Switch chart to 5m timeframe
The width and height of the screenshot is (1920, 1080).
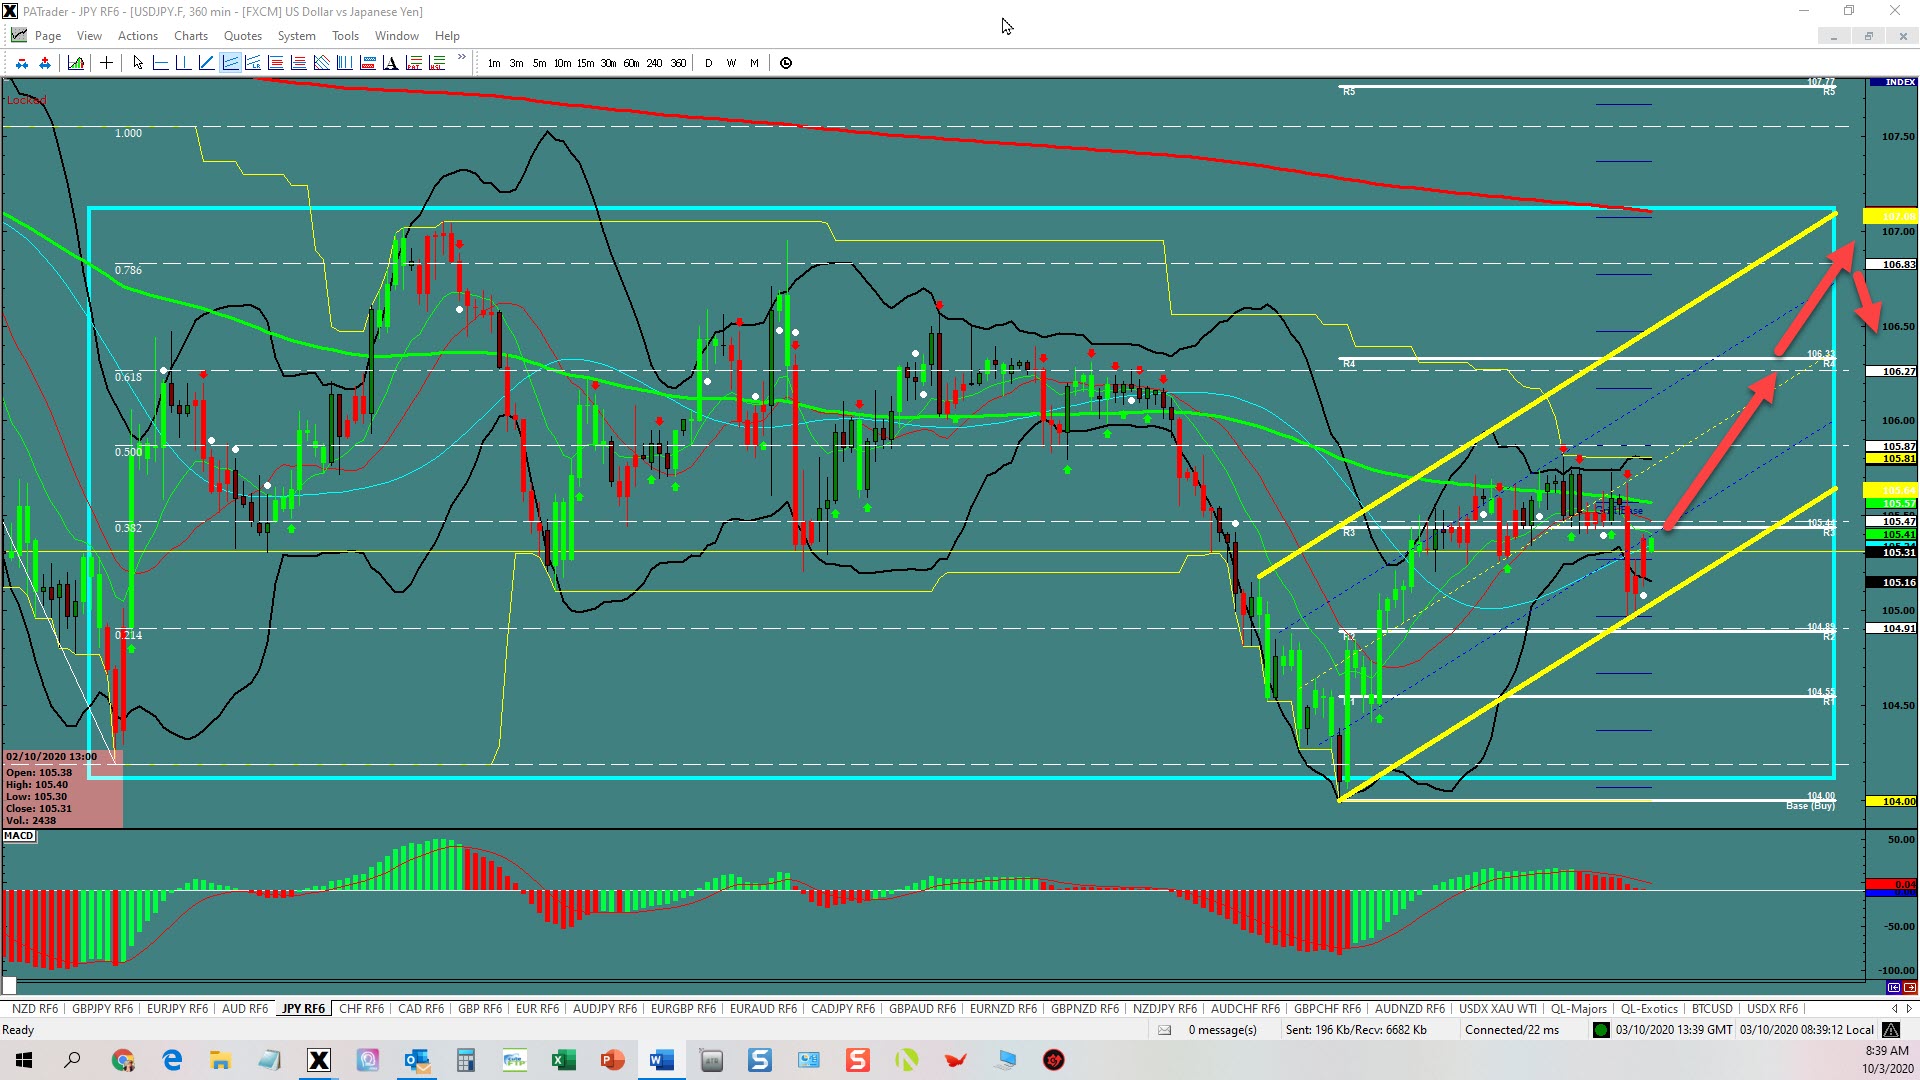click(x=539, y=63)
